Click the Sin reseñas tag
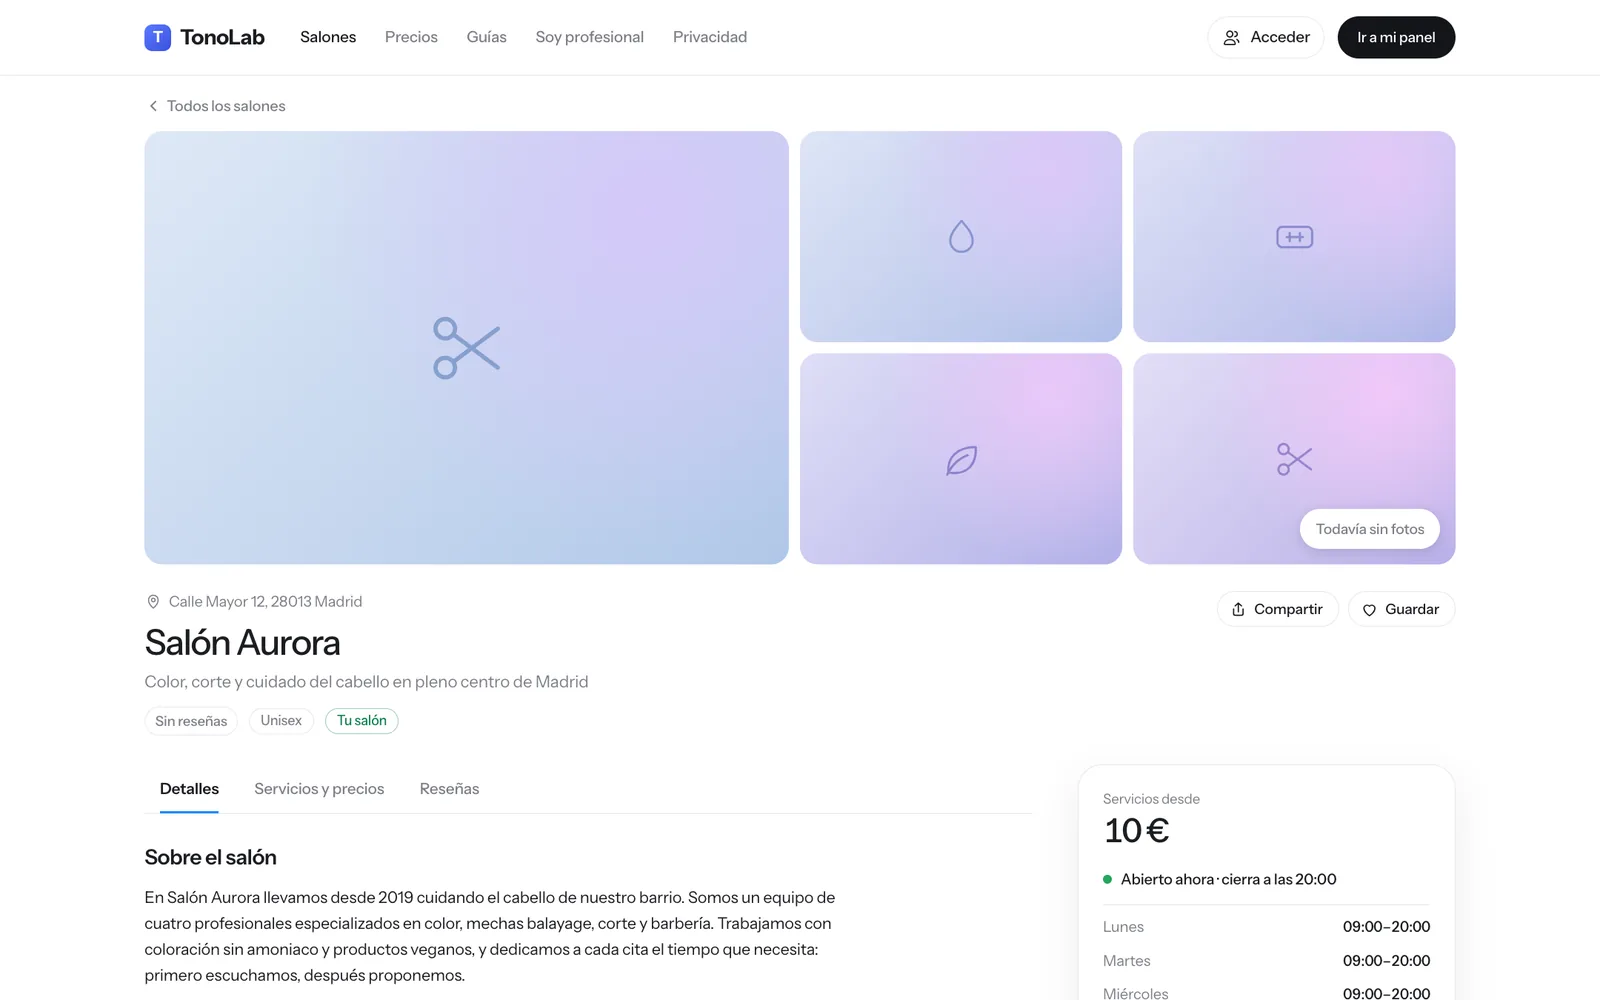The image size is (1600, 1000). point(191,721)
